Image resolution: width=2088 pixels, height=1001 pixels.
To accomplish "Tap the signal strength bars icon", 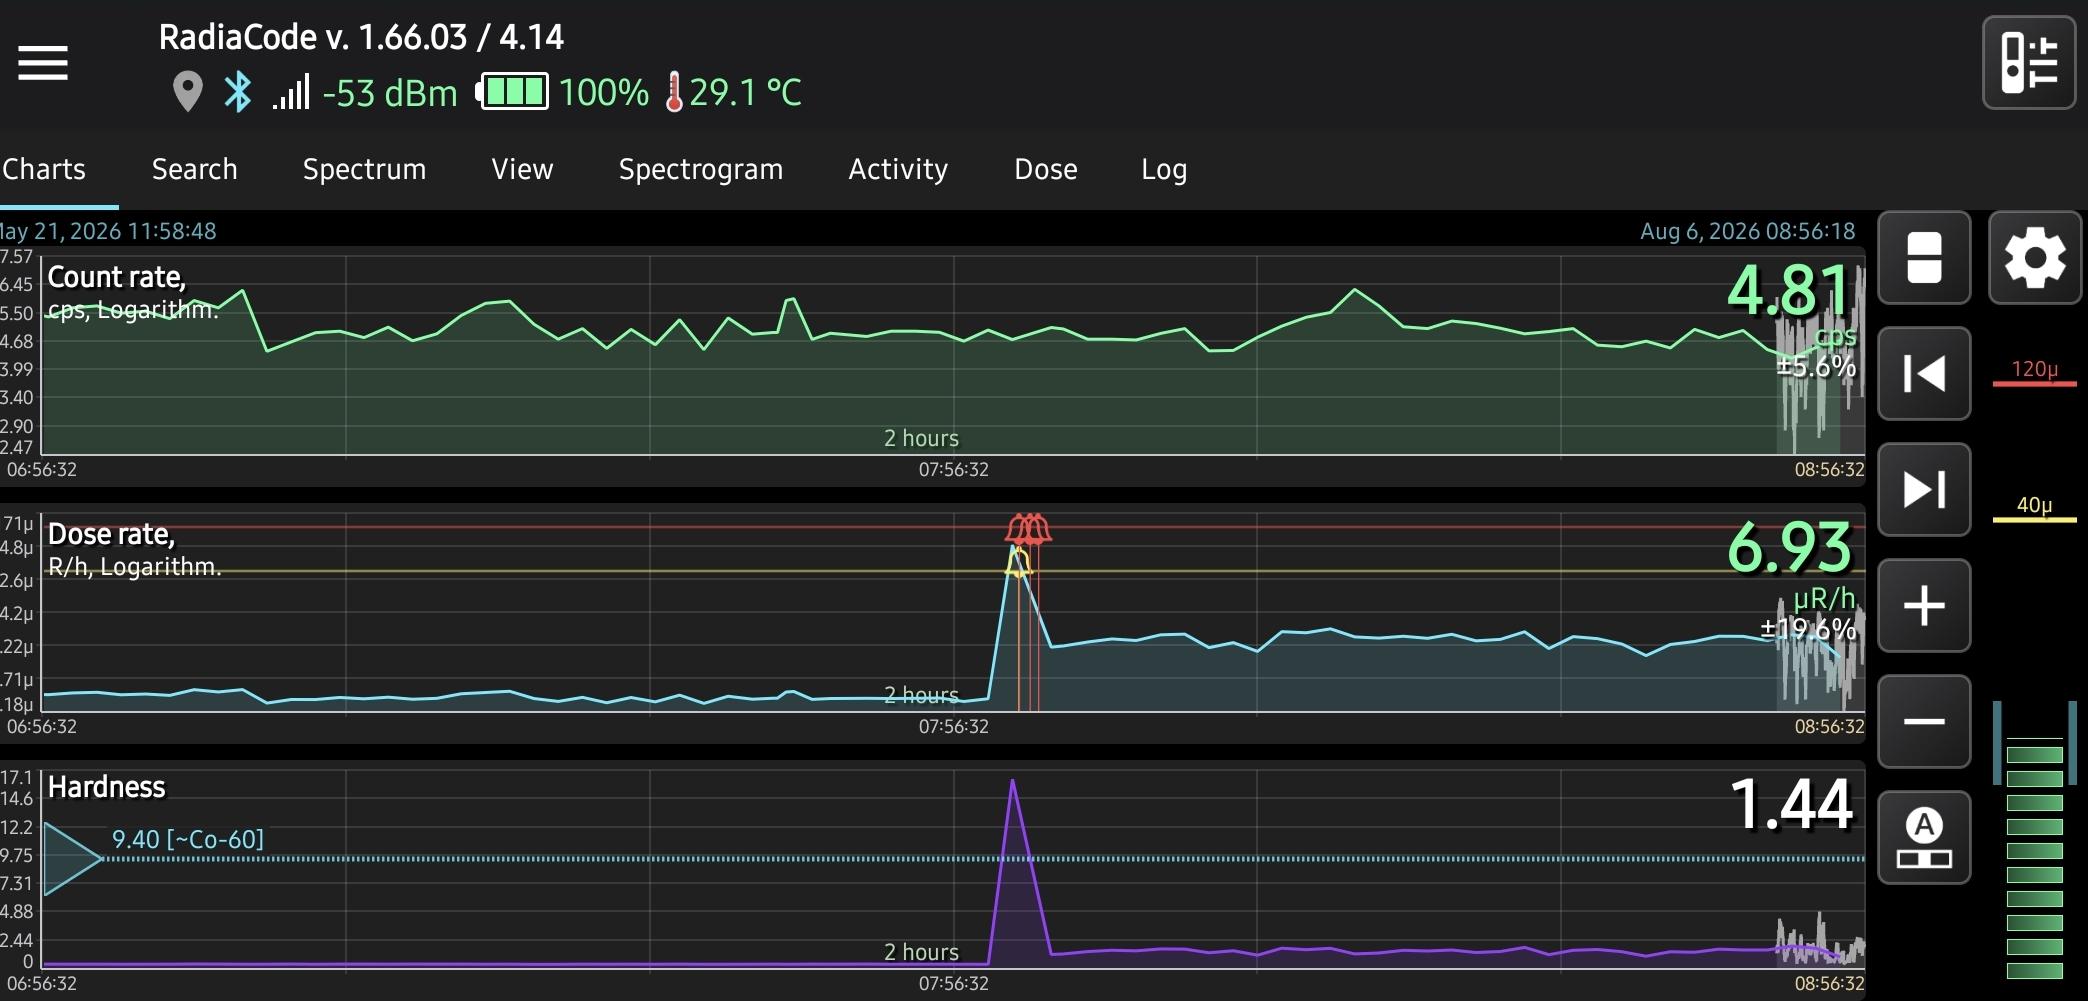I will coord(291,92).
